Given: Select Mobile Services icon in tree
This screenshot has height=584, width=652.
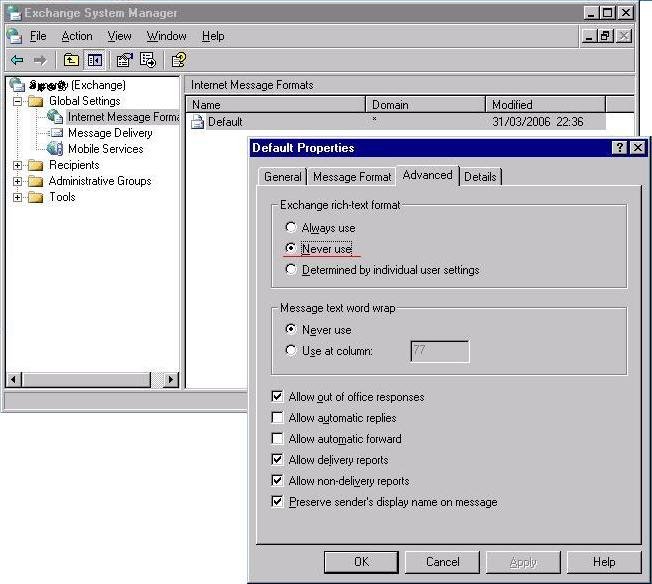Looking at the screenshot, I should tap(54, 149).
